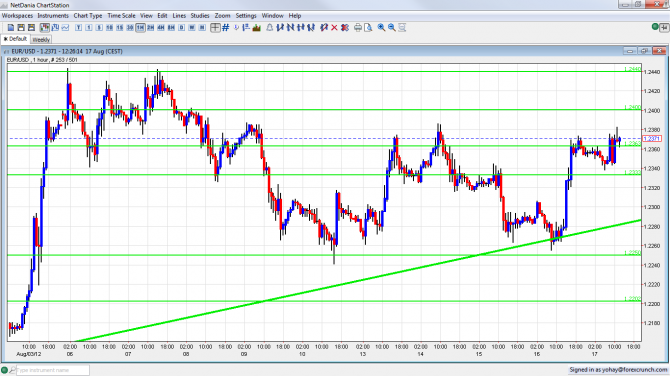Click the price levels list icon
670x376 pixels.
point(246,27)
